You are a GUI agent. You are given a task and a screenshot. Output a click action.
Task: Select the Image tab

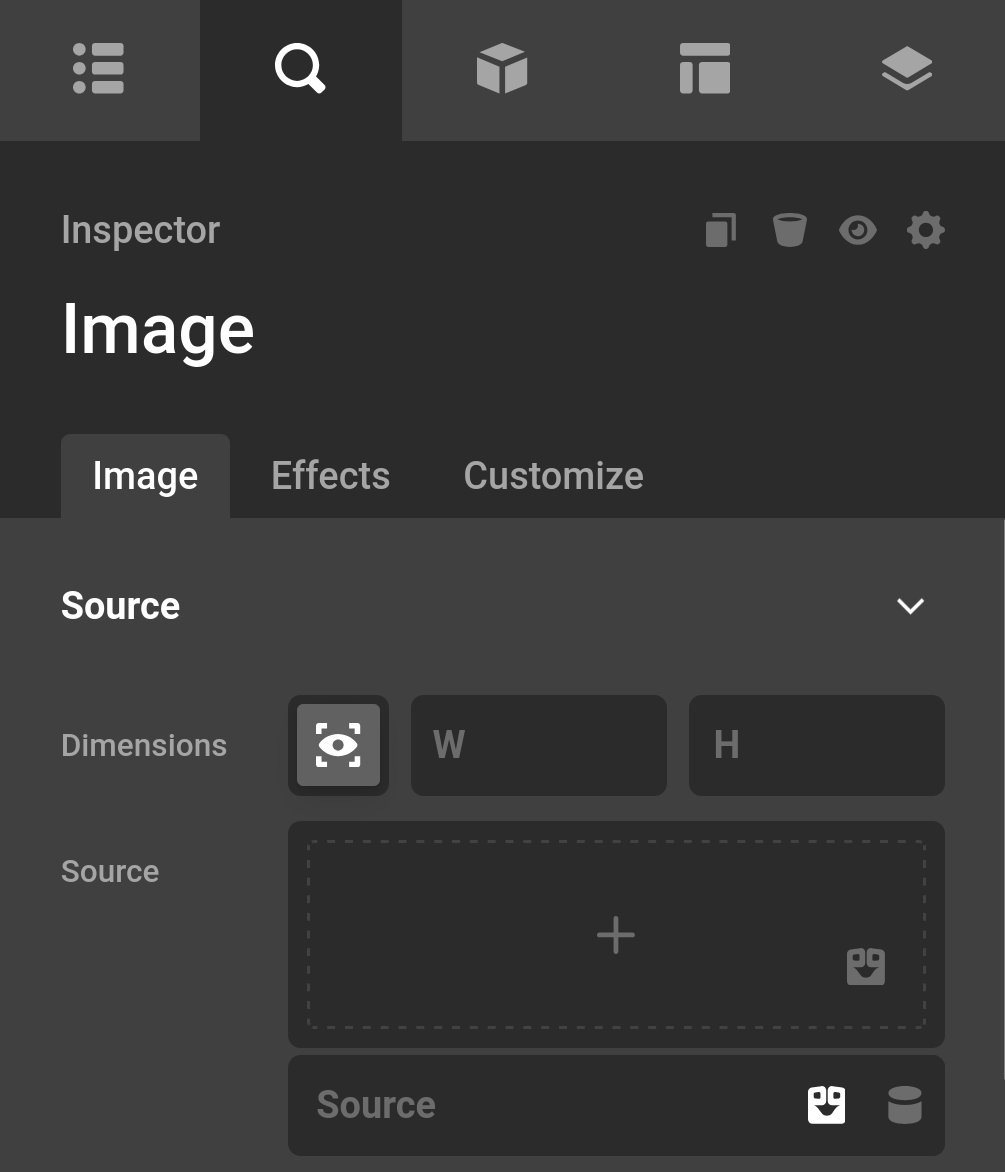coord(145,475)
